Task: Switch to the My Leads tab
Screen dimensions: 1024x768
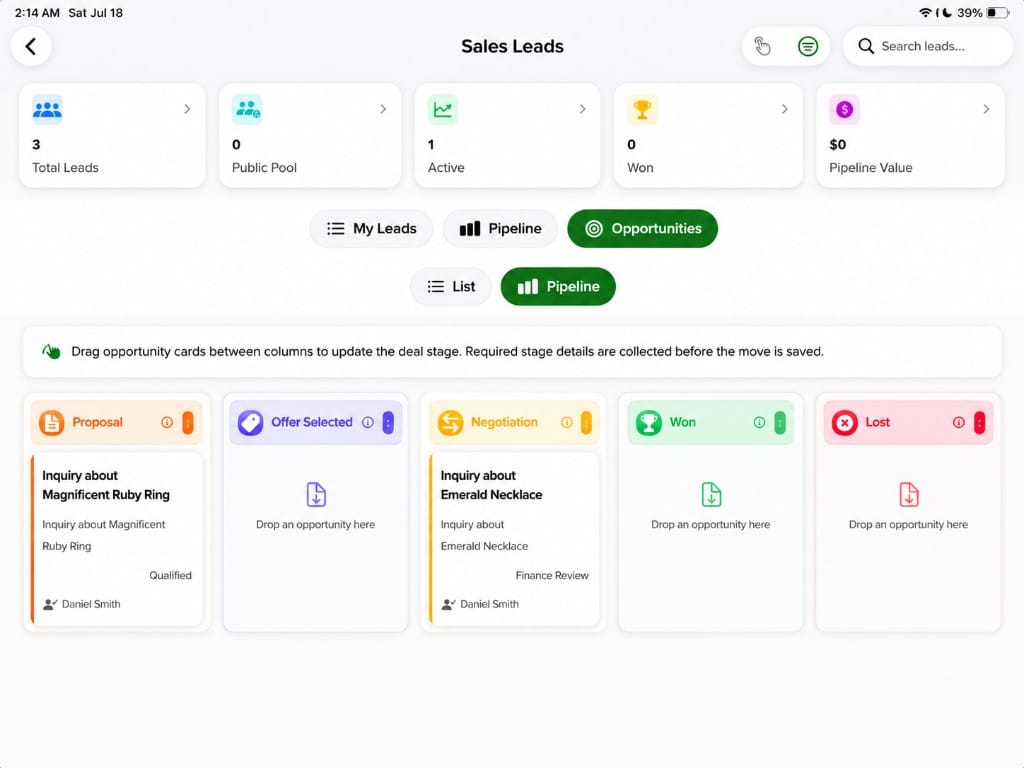Action: (x=371, y=229)
